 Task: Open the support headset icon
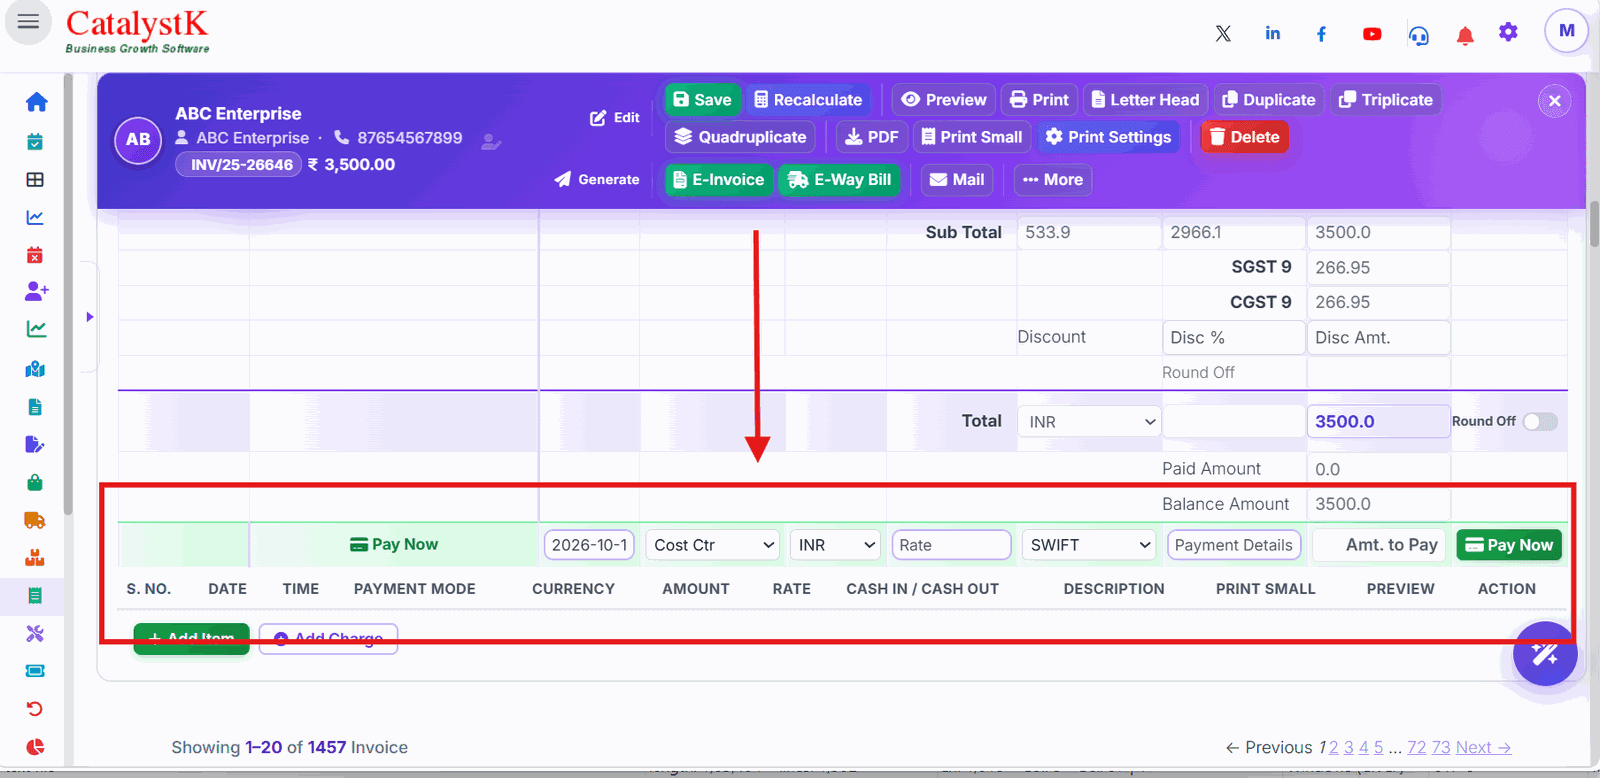coord(1418,36)
